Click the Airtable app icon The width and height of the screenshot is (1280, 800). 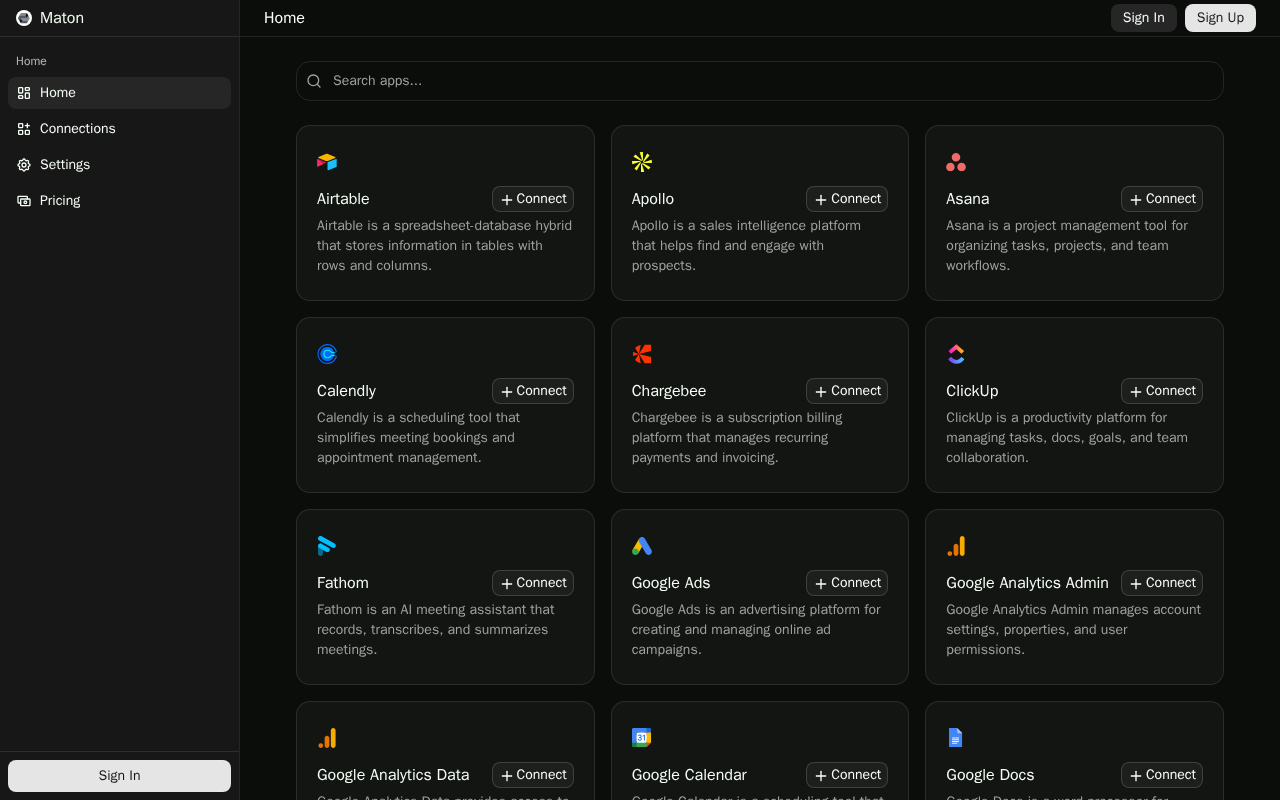pos(327,162)
